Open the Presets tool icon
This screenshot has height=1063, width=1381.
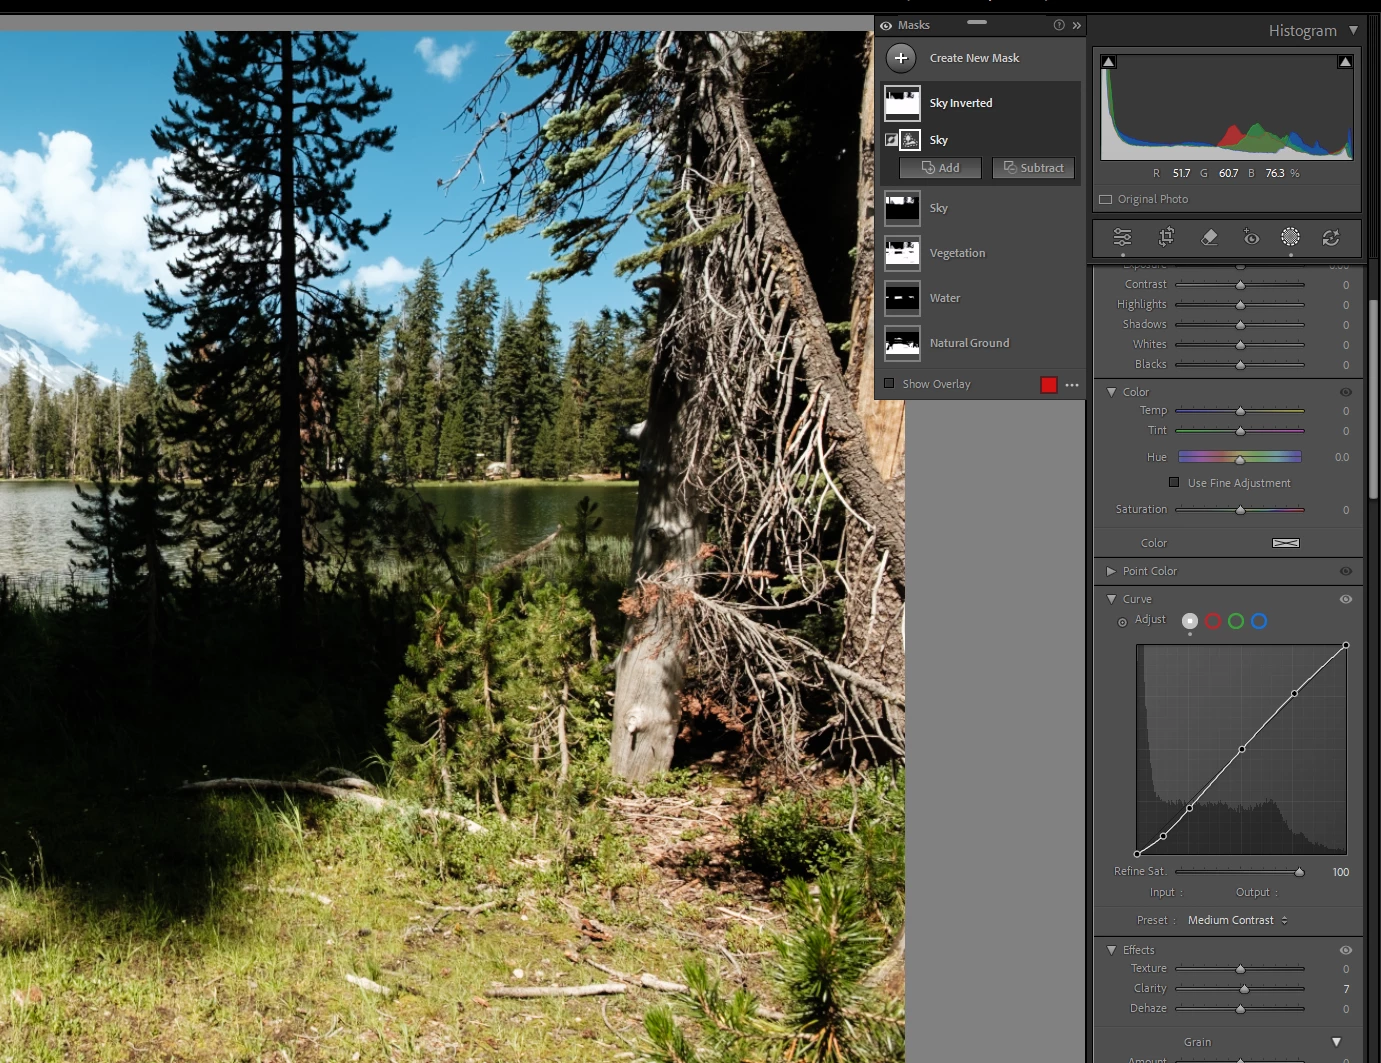(1331, 237)
